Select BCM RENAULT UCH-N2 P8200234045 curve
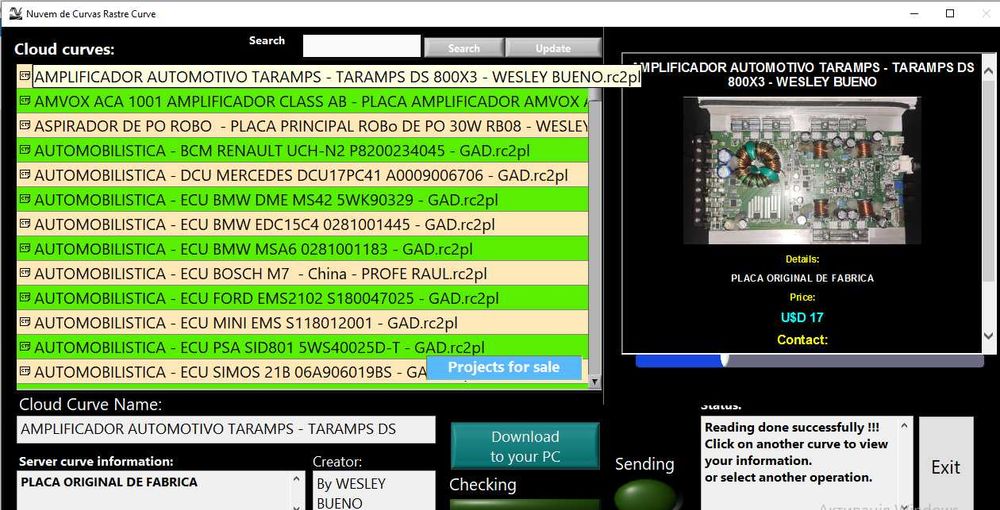This screenshot has height=510, width=1000. tap(302, 150)
